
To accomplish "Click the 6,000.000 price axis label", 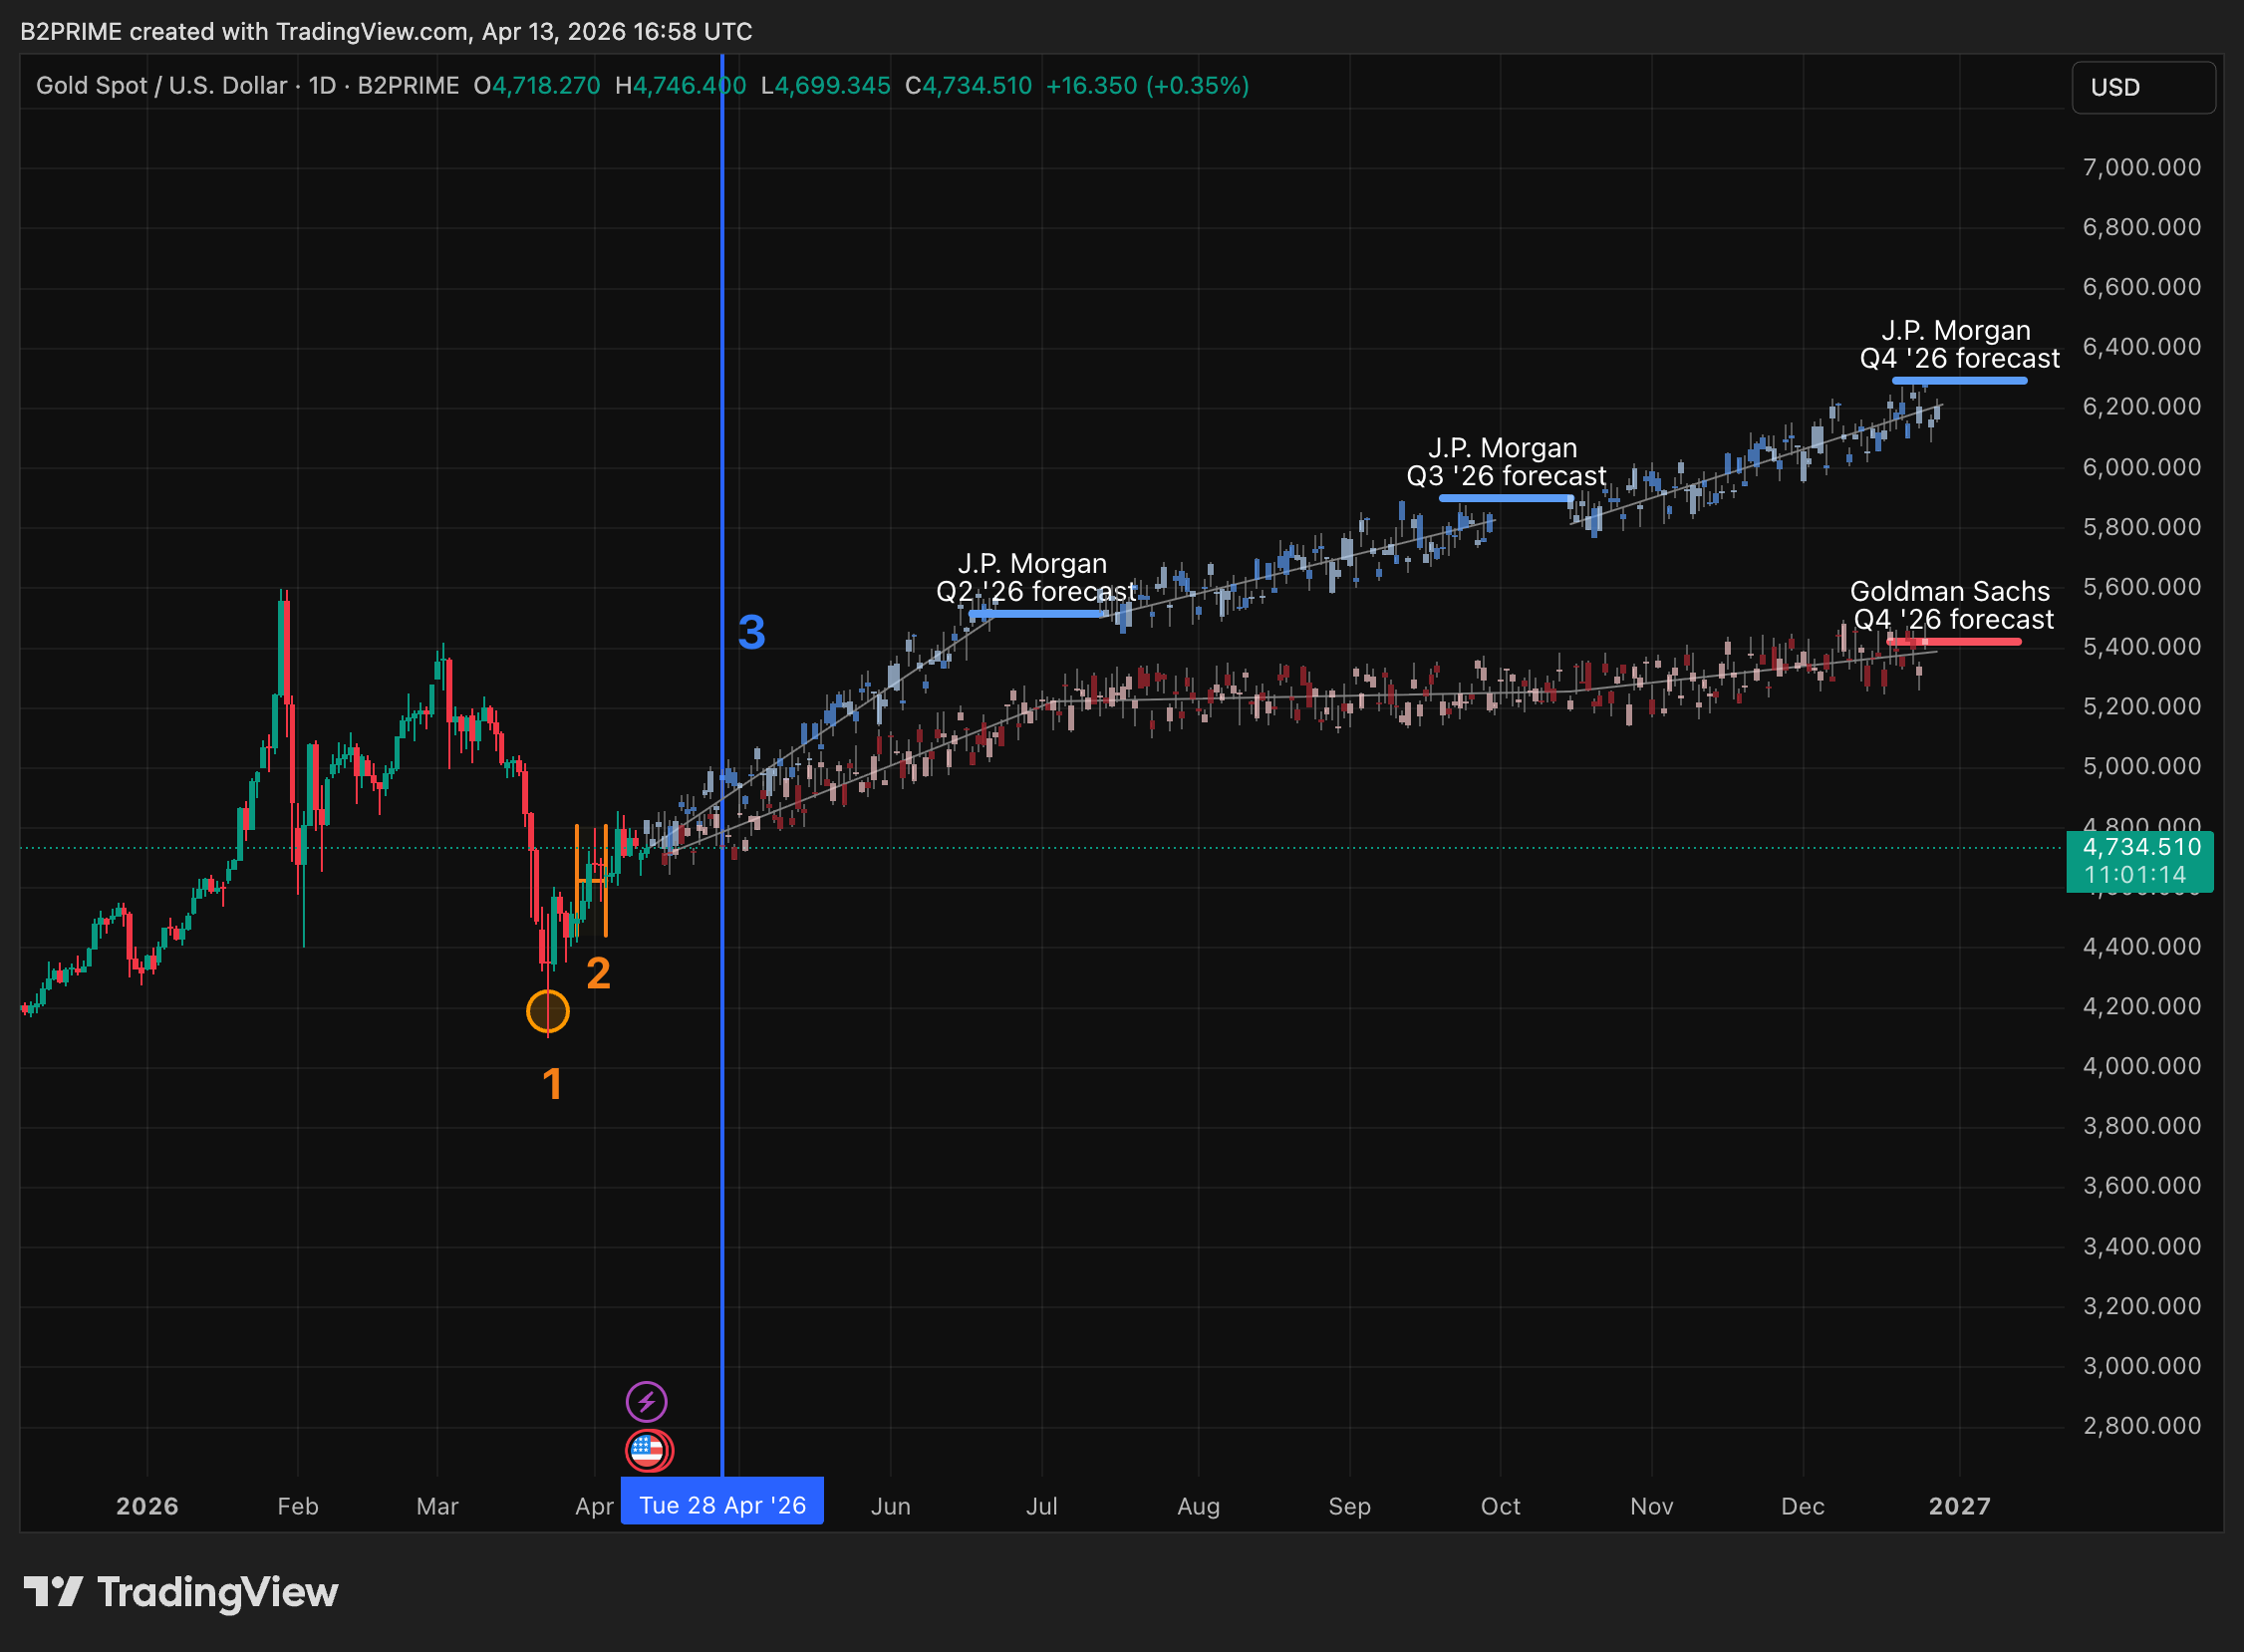I will [x=2141, y=467].
